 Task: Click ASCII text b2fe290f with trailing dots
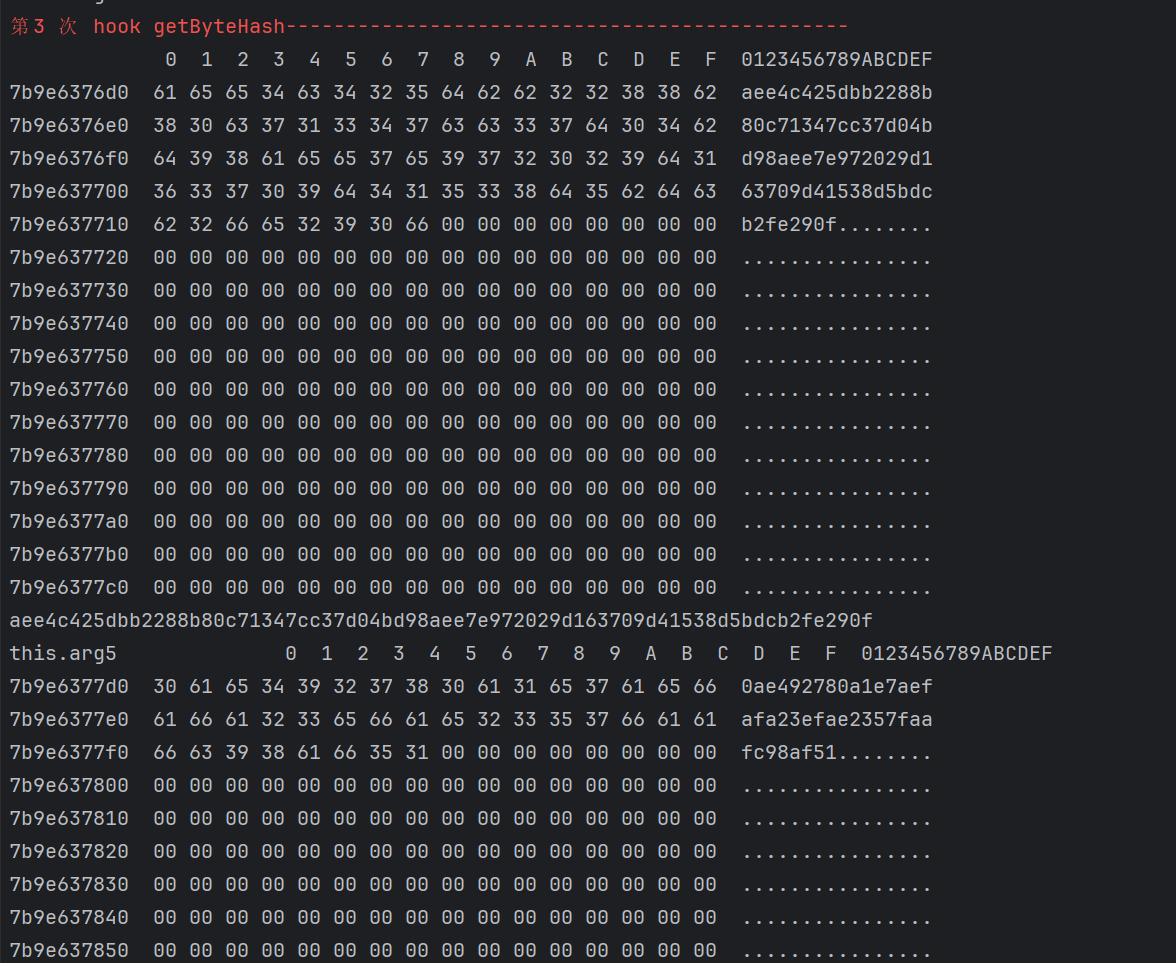[x=836, y=225]
